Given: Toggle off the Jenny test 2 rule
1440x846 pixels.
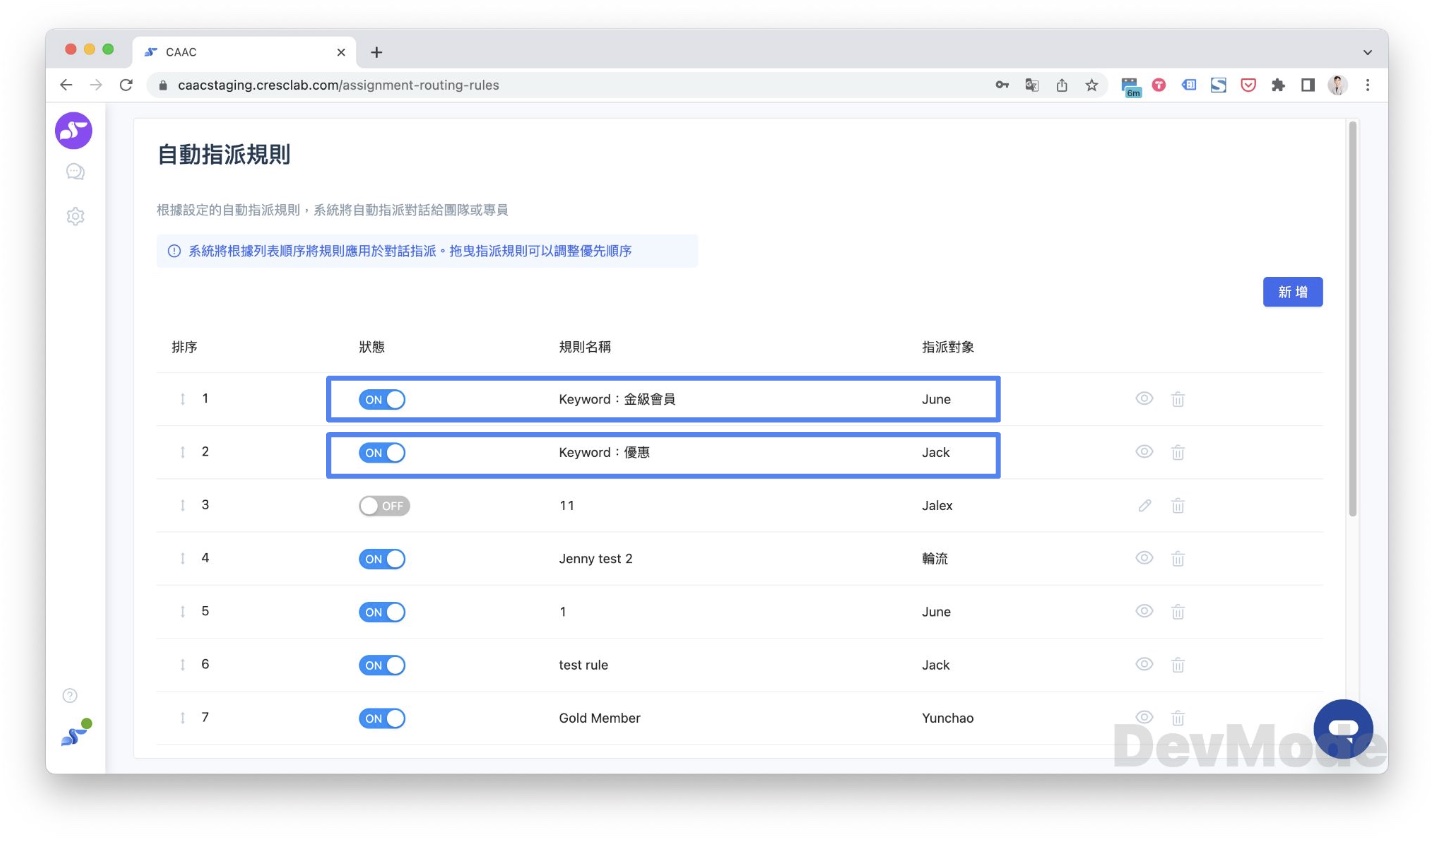Looking at the screenshot, I should click(382, 559).
